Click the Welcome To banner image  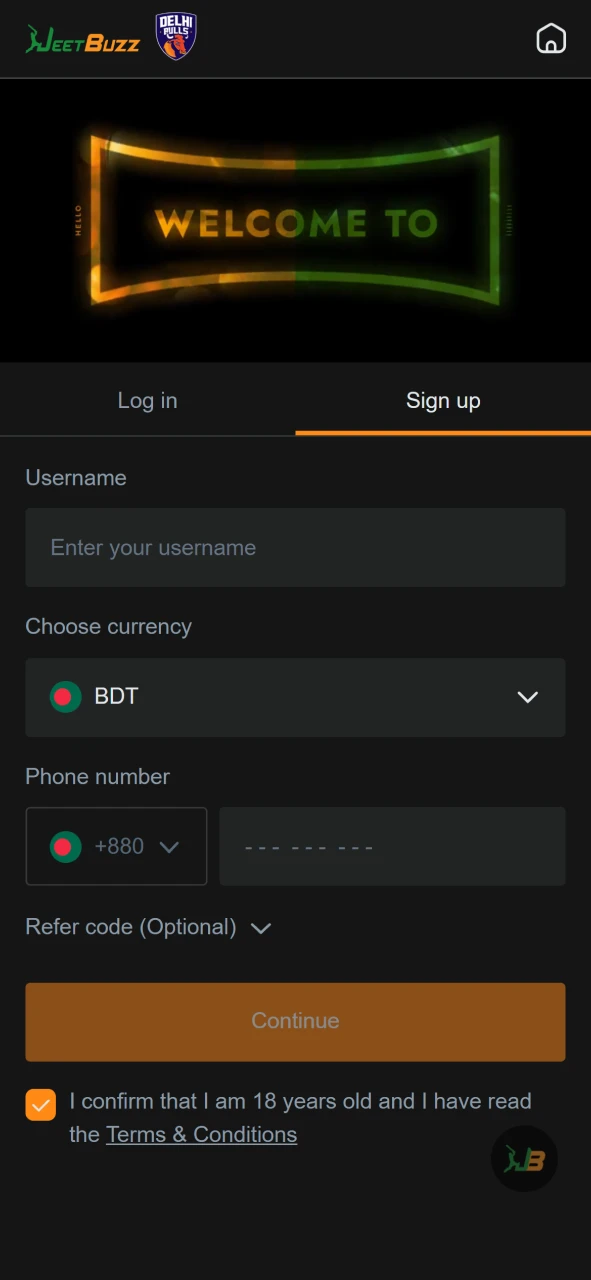pos(295,222)
